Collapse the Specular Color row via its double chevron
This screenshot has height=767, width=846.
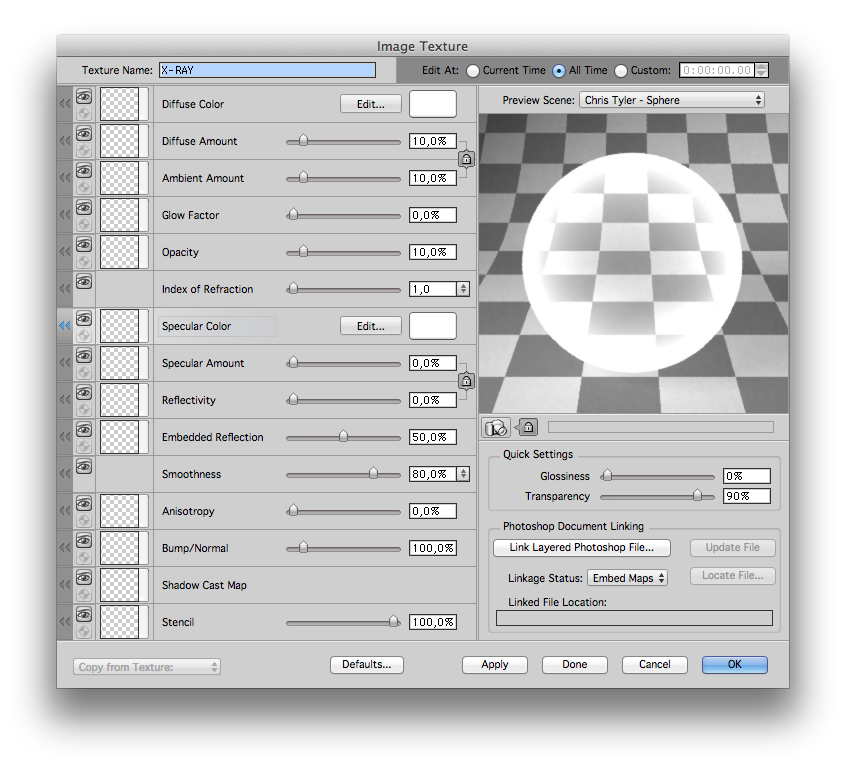(x=64, y=325)
